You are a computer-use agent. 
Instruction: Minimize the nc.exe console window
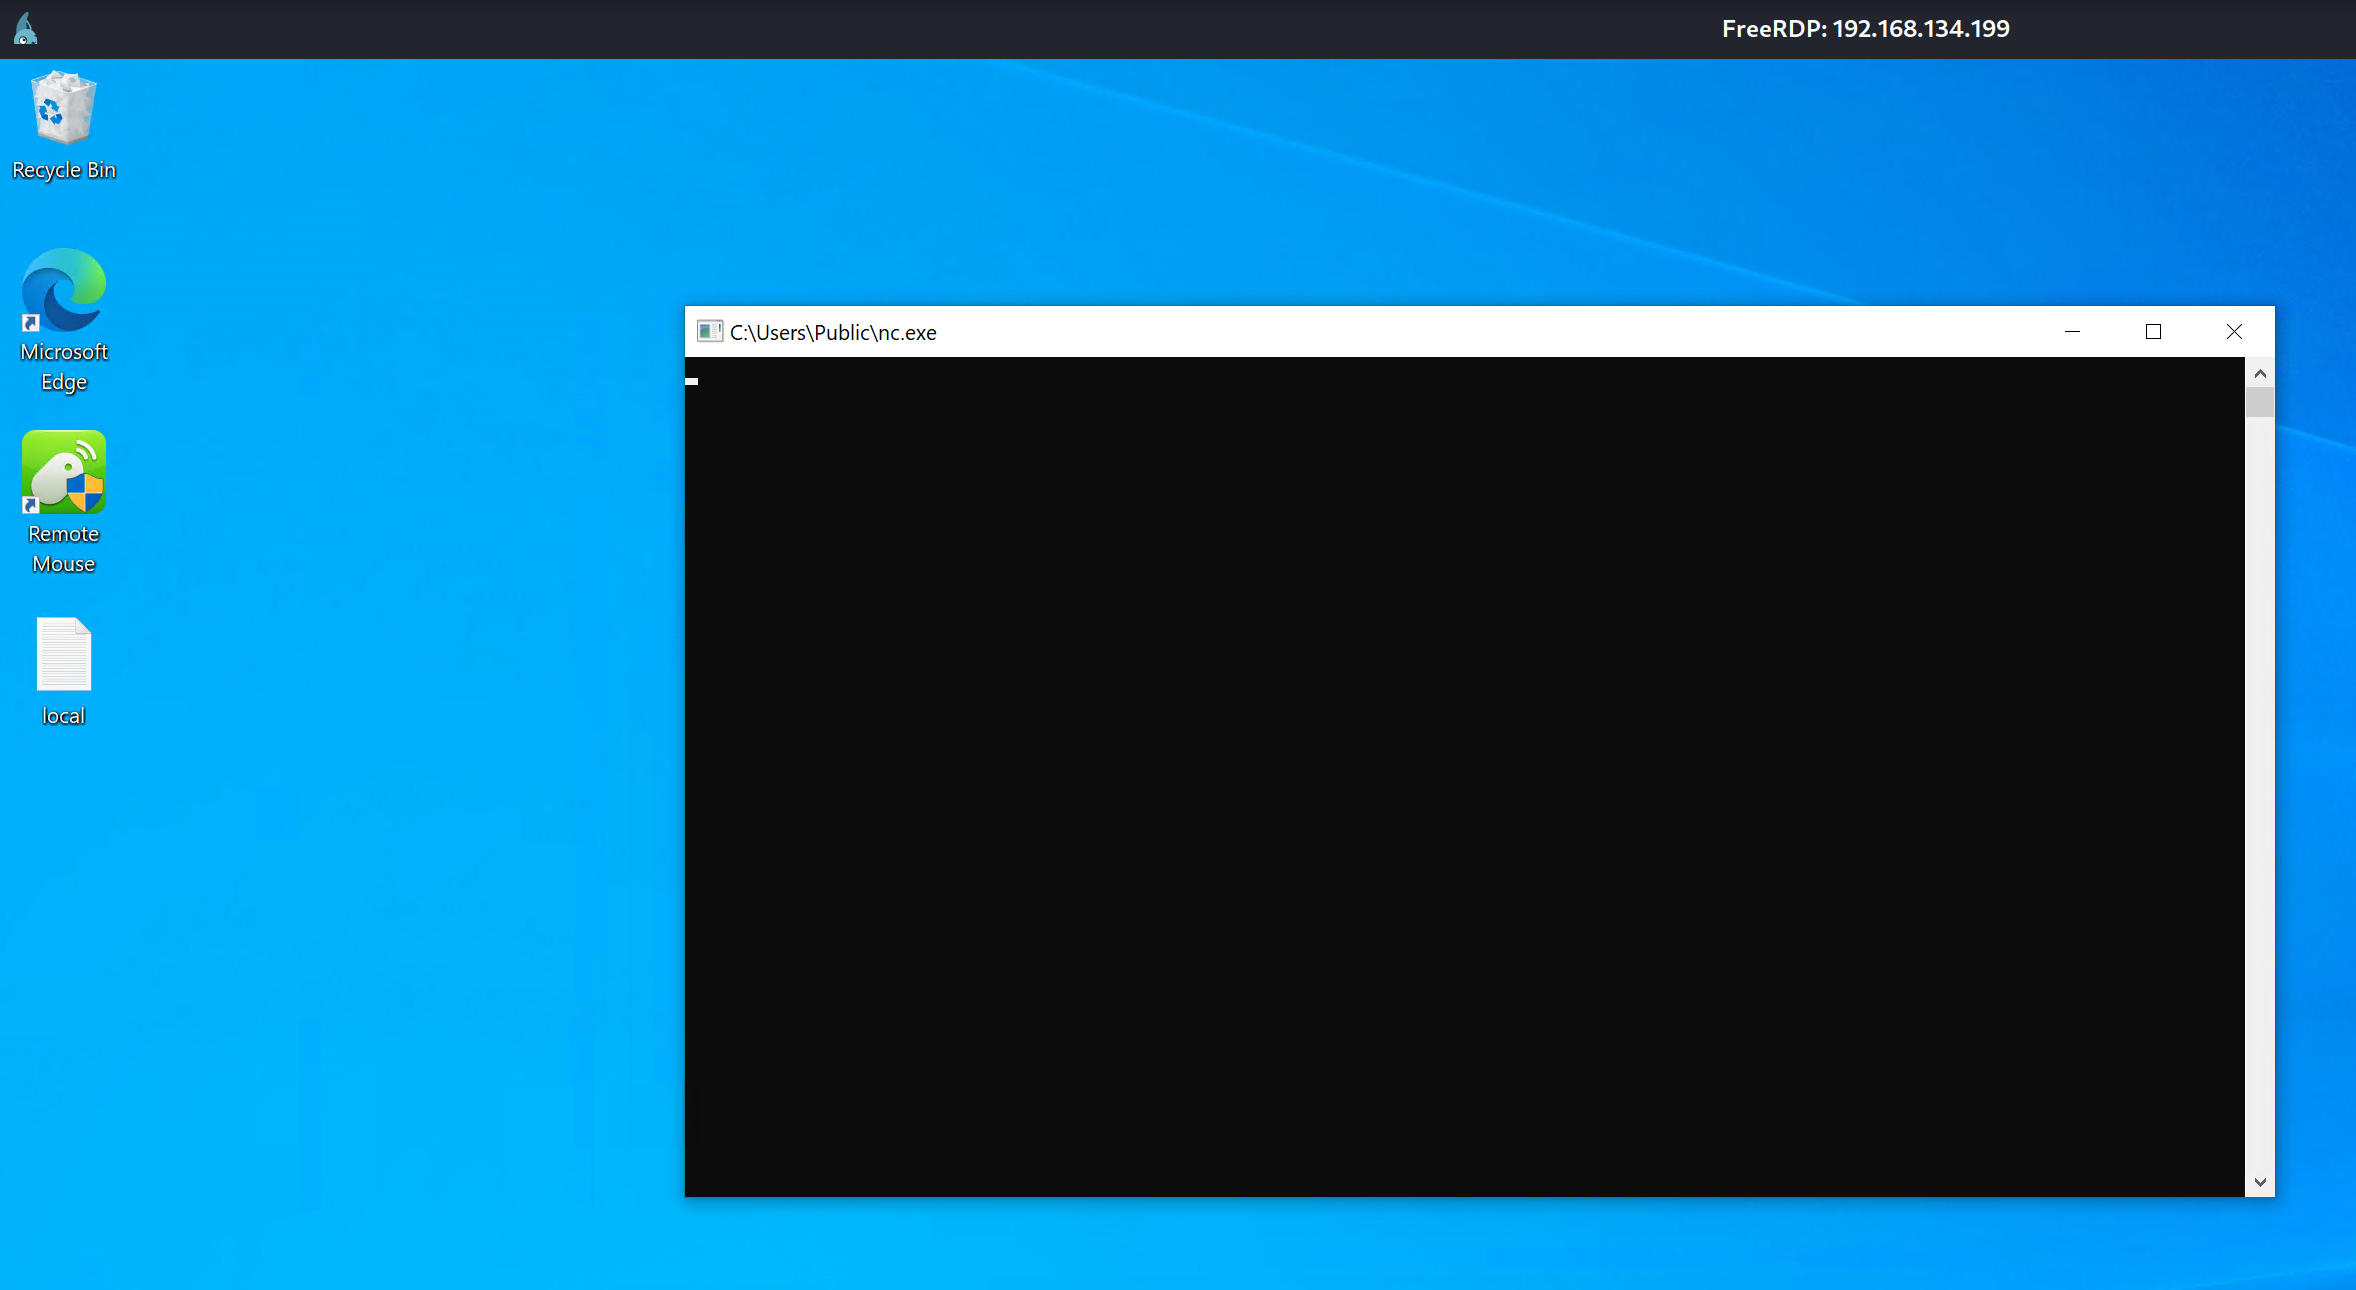pos(2072,332)
